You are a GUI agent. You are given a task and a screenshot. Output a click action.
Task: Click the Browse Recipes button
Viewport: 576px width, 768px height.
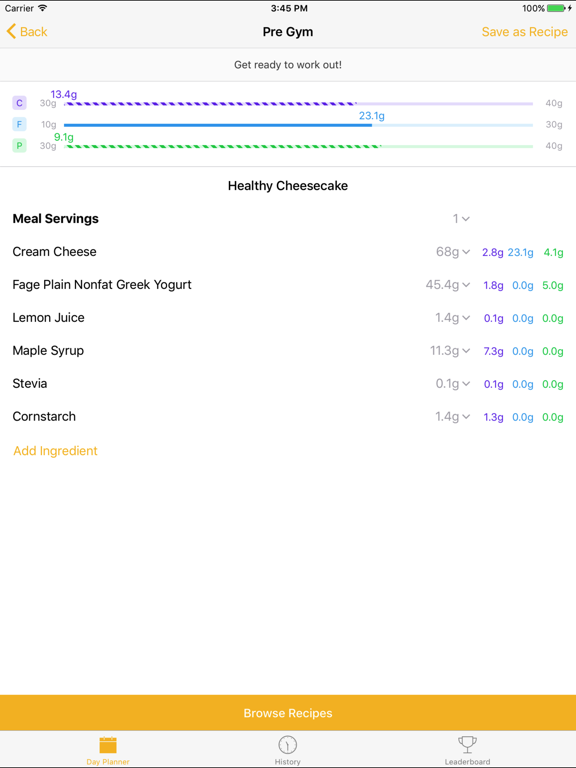click(x=288, y=713)
